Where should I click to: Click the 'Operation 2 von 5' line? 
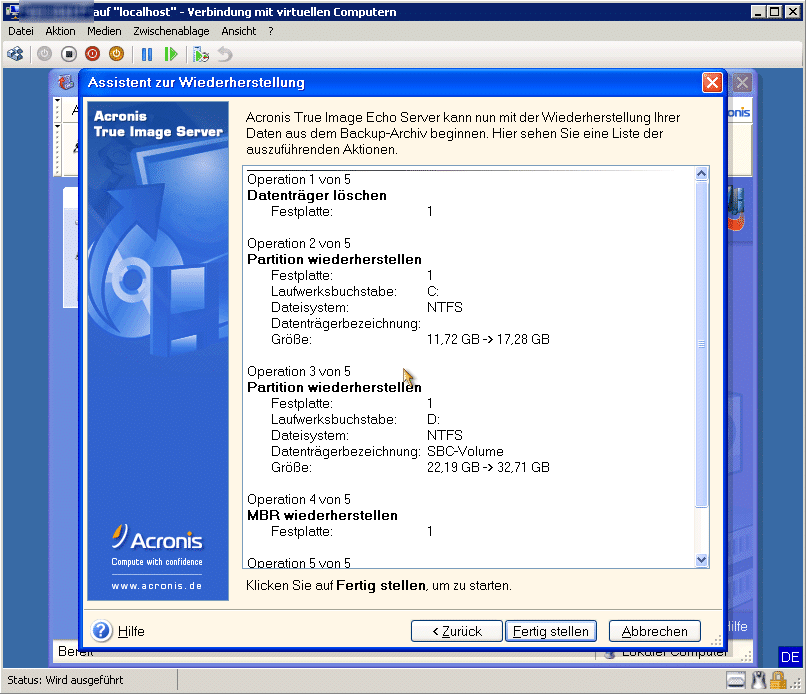click(299, 243)
